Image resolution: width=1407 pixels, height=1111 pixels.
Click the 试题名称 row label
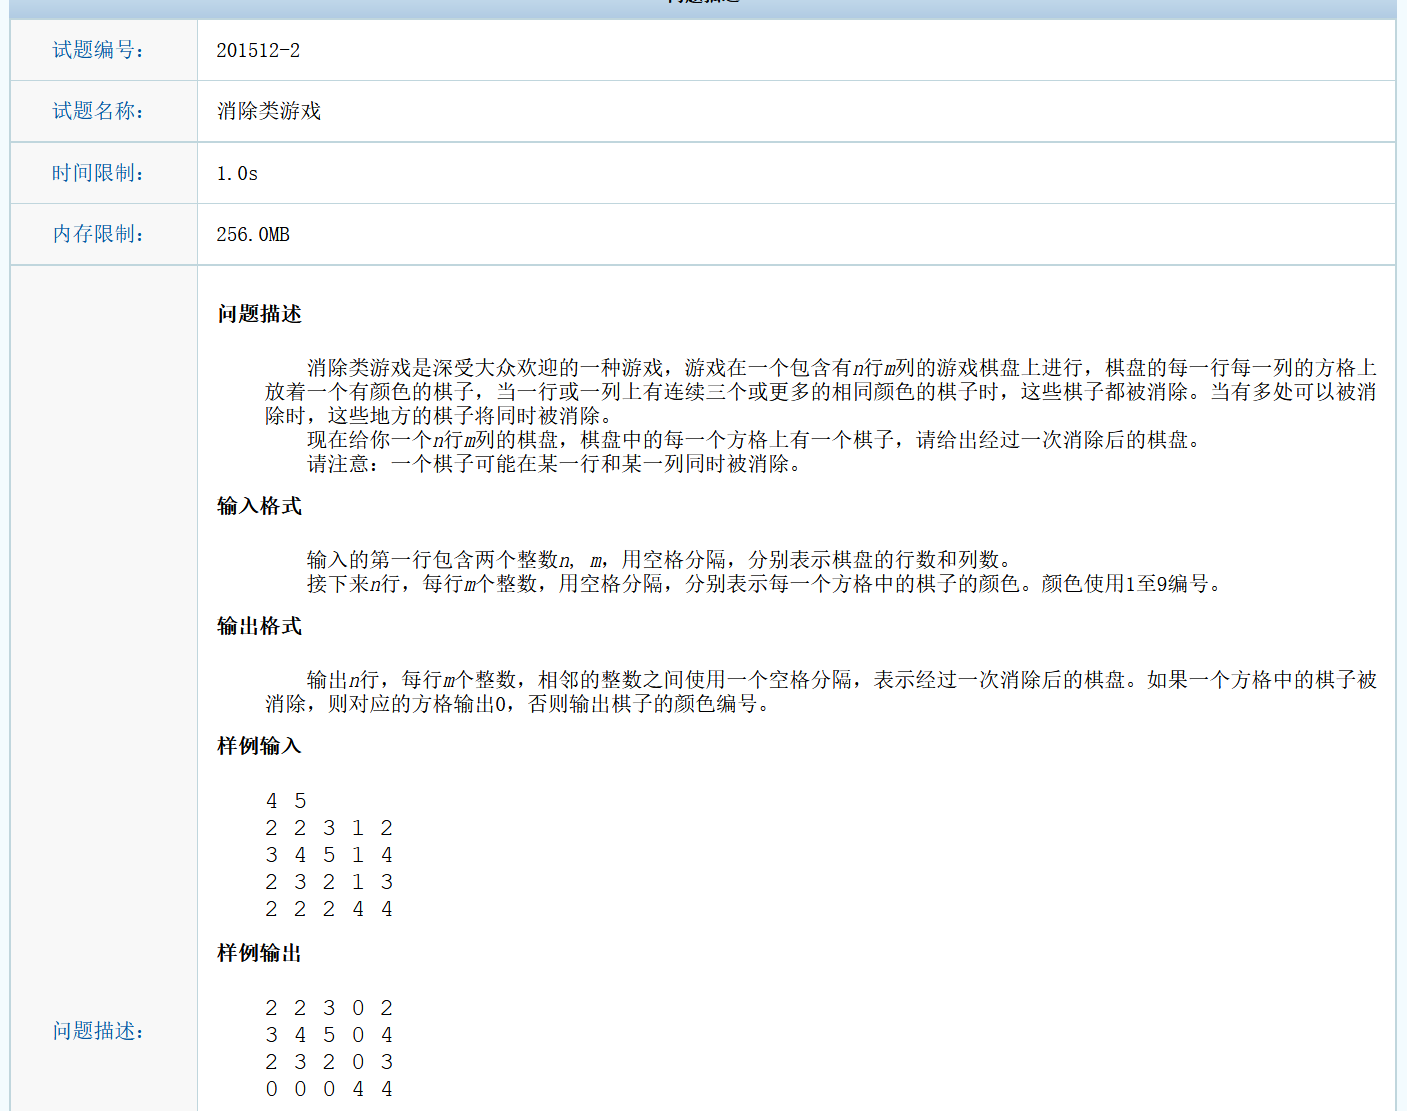98,111
